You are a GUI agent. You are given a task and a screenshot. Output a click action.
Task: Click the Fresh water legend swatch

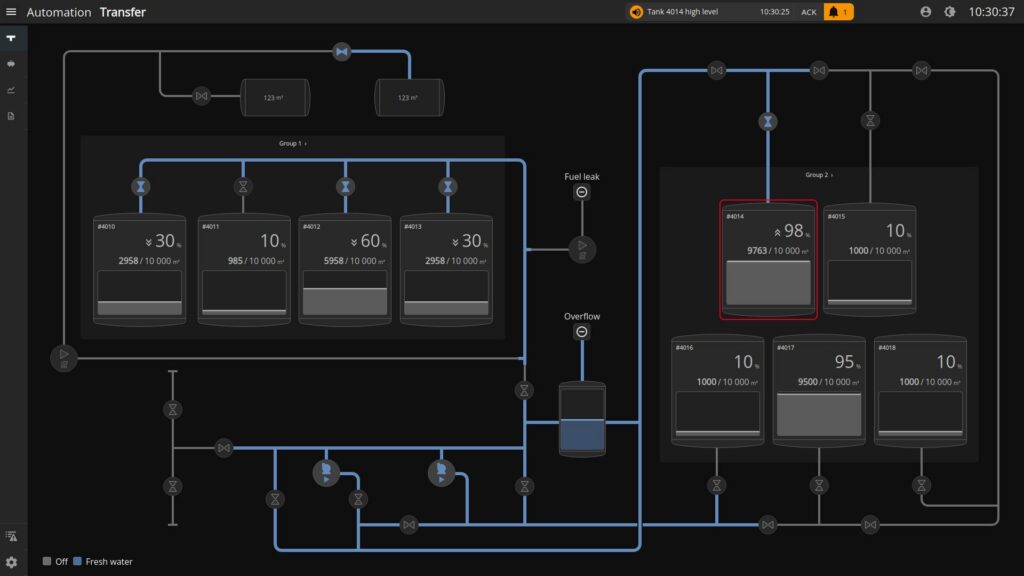(77, 561)
